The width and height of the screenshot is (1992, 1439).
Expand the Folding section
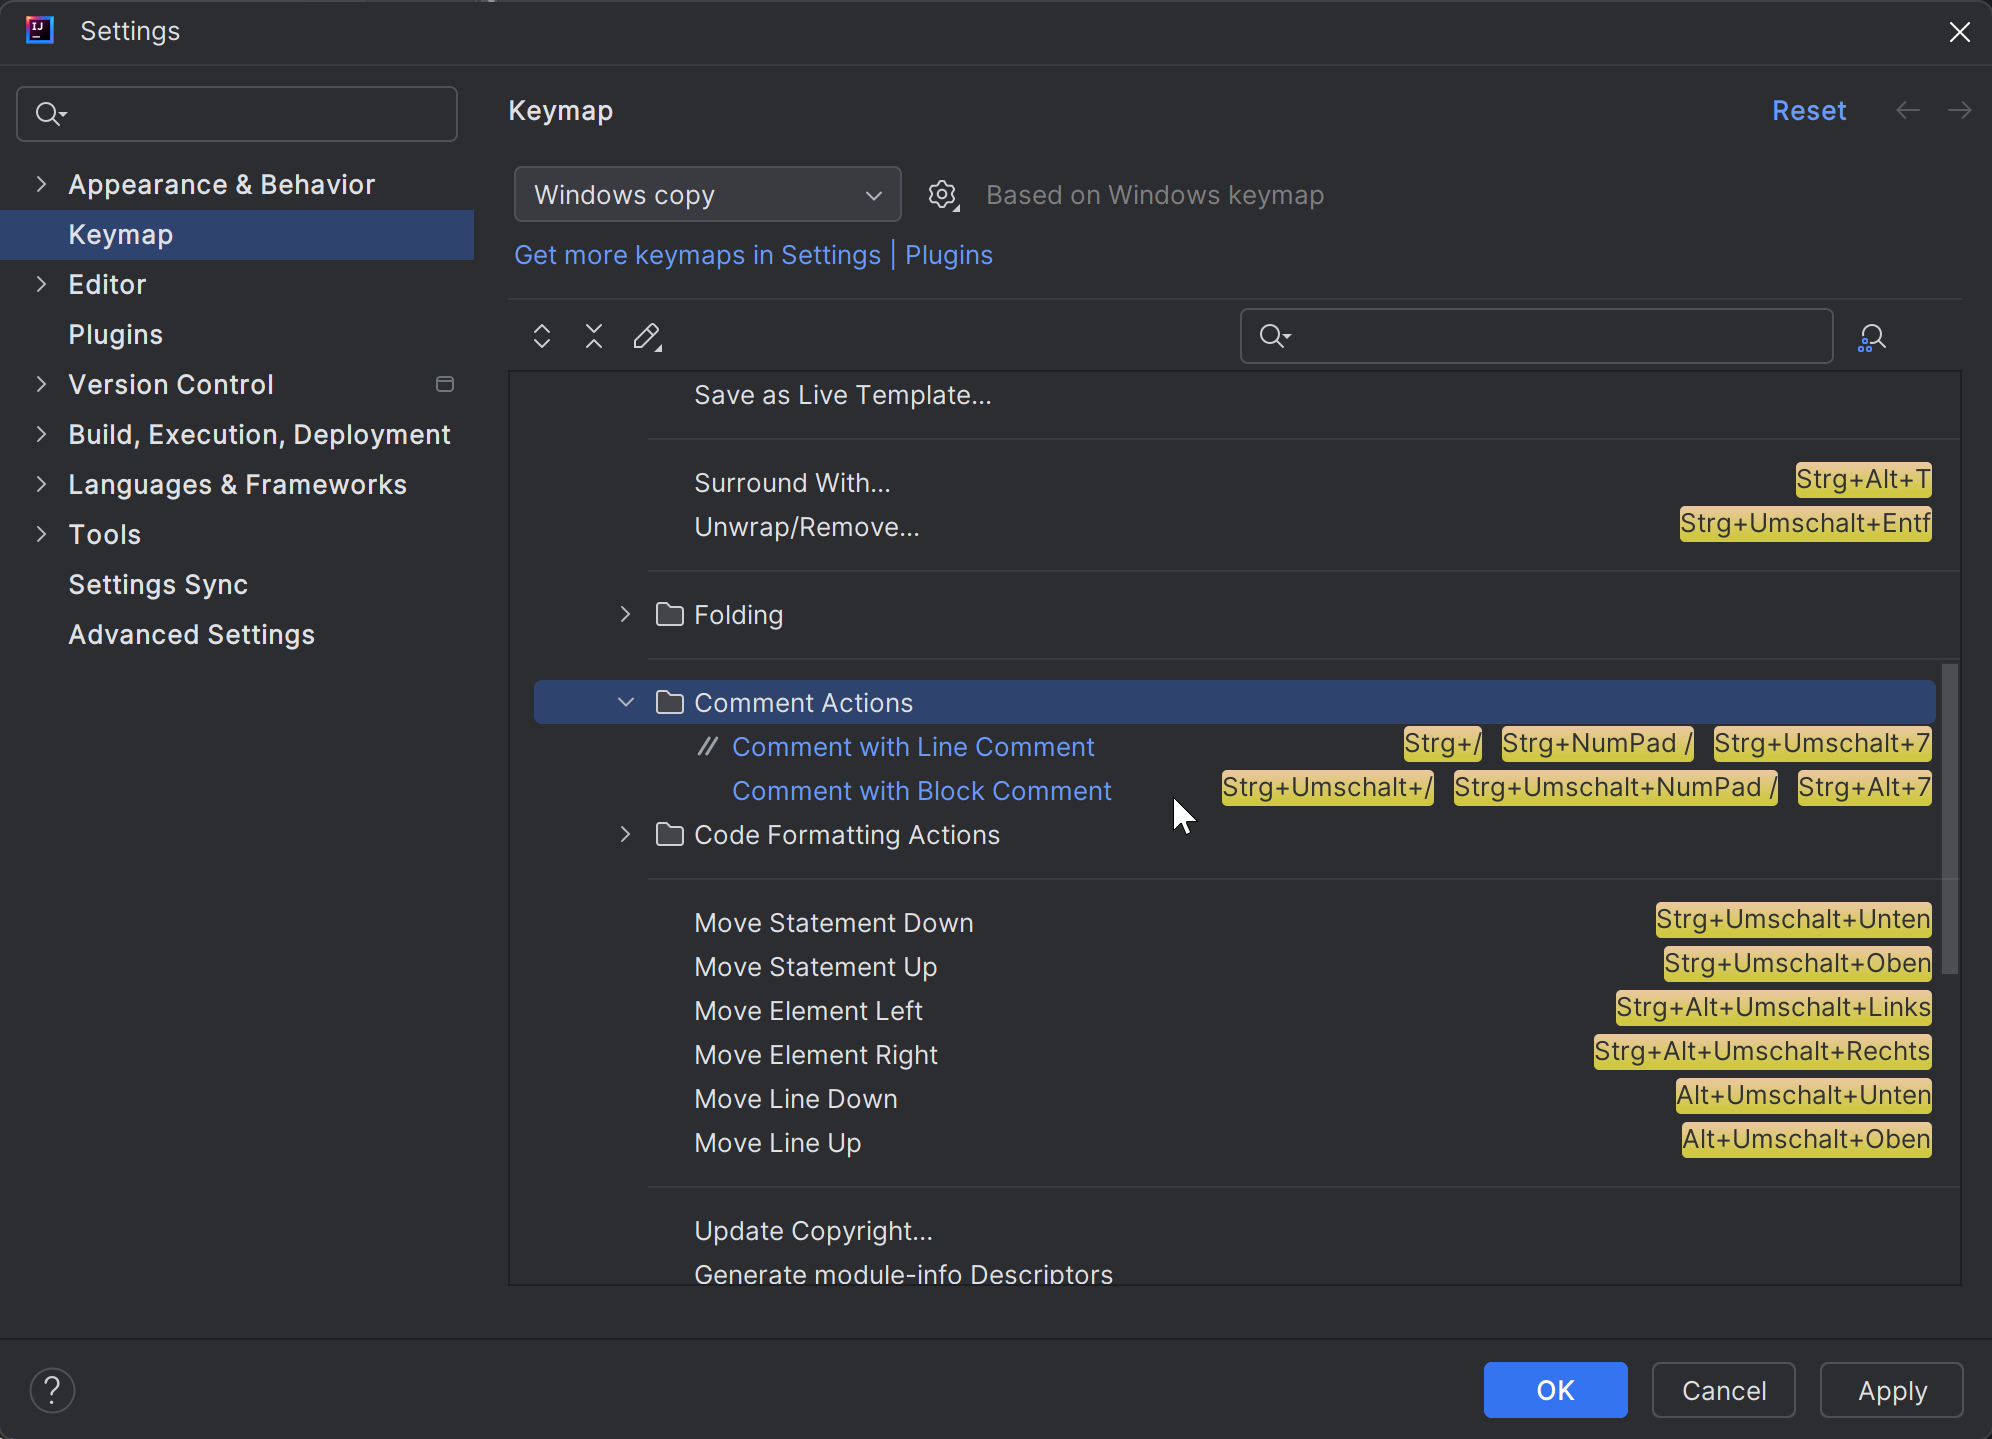[x=625, y=614]
